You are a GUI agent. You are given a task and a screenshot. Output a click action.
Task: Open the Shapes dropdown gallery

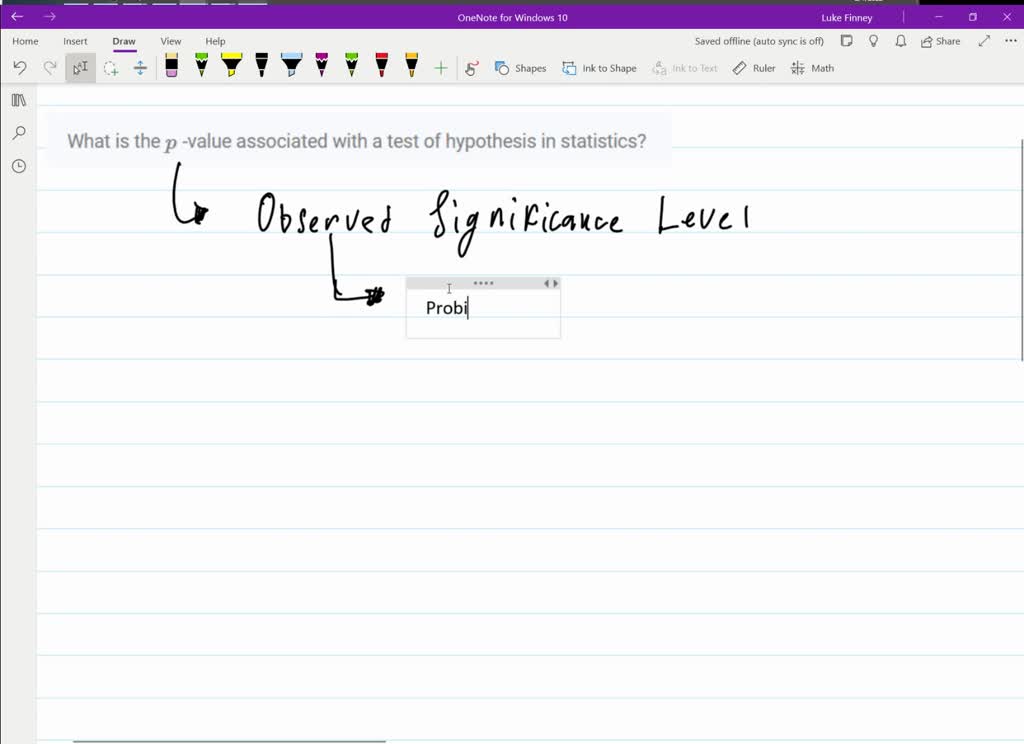click(520, 68)
